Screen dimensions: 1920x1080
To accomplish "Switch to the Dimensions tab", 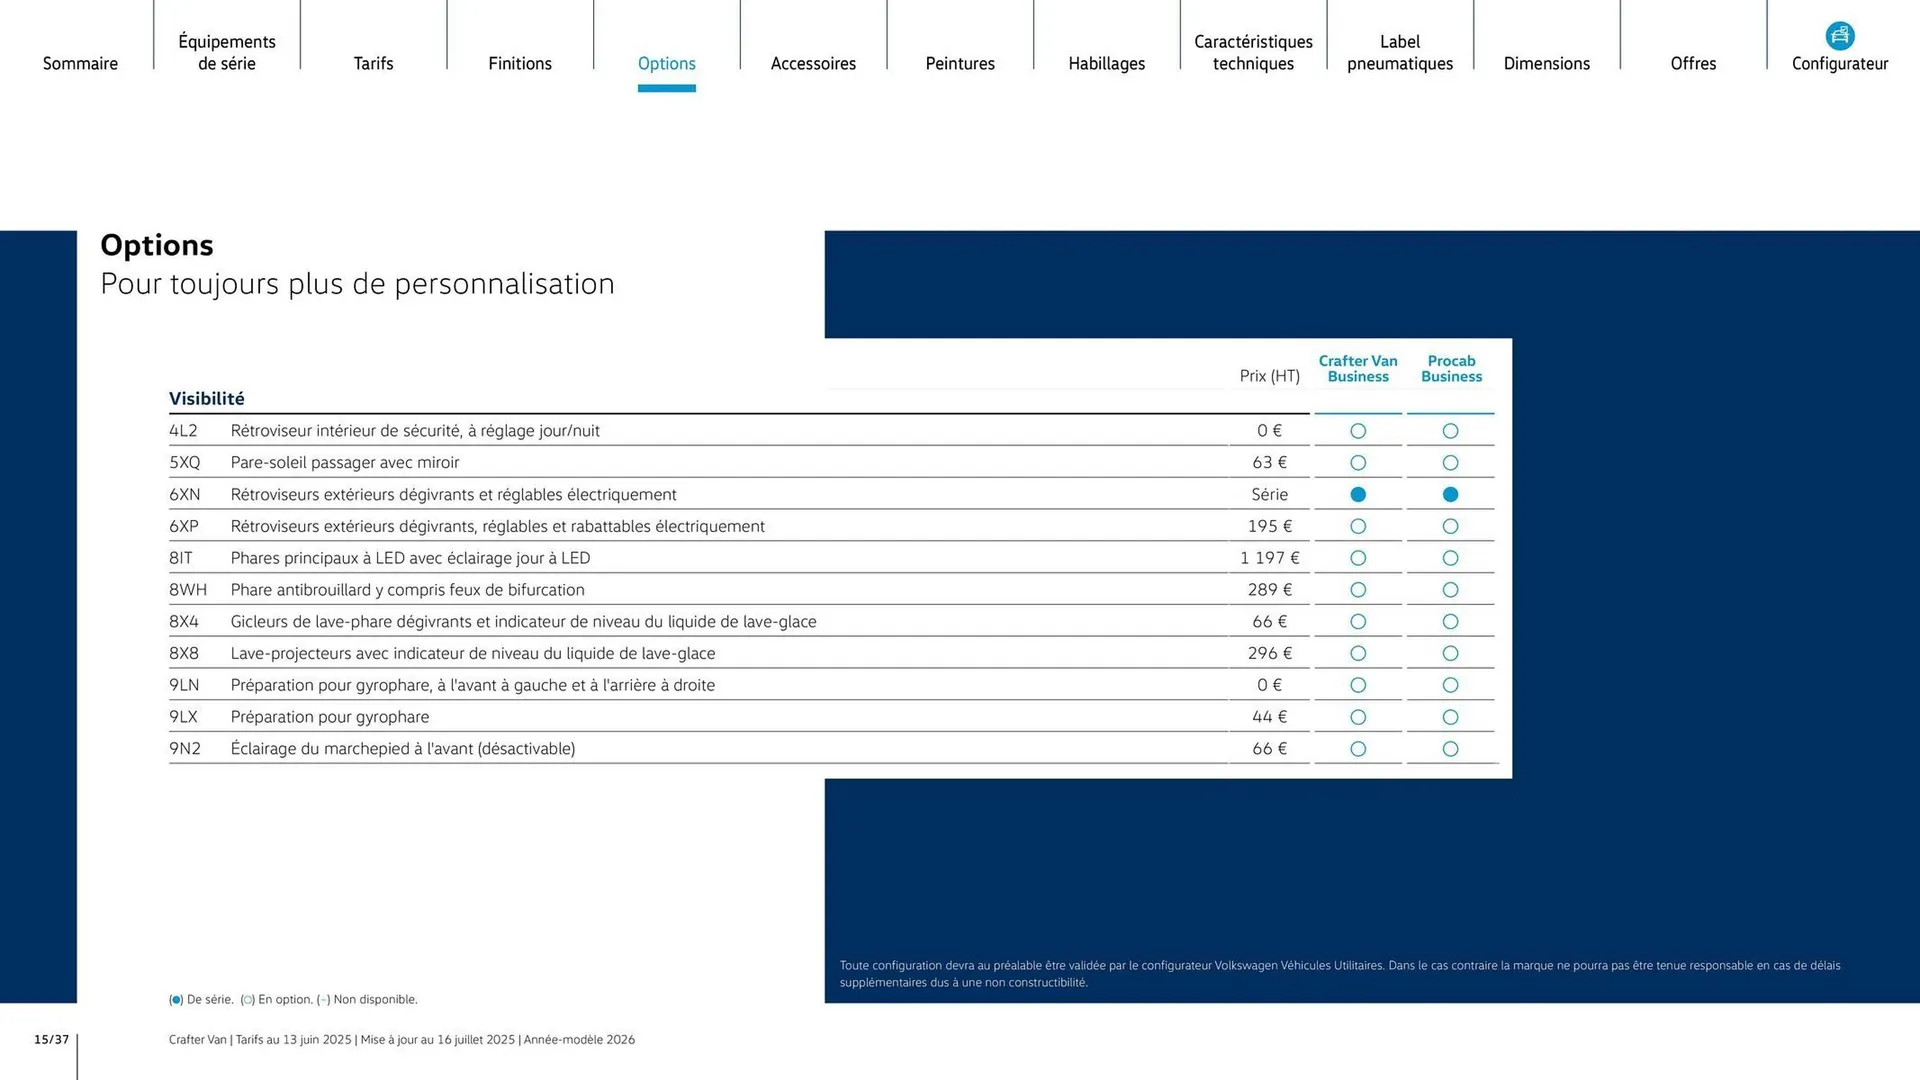I will tap(1546, 63).
